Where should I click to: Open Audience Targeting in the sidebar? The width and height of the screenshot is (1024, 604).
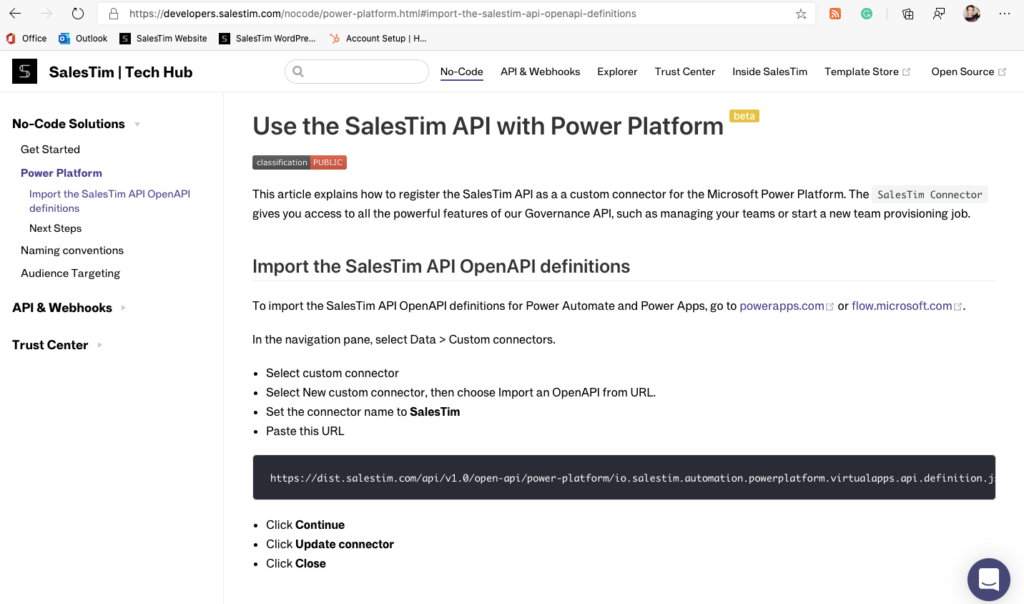(x=70, y=273)
